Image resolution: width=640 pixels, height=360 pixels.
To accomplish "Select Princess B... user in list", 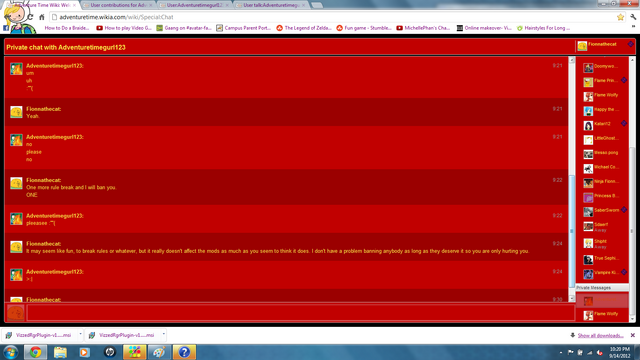I will point(601,197).
